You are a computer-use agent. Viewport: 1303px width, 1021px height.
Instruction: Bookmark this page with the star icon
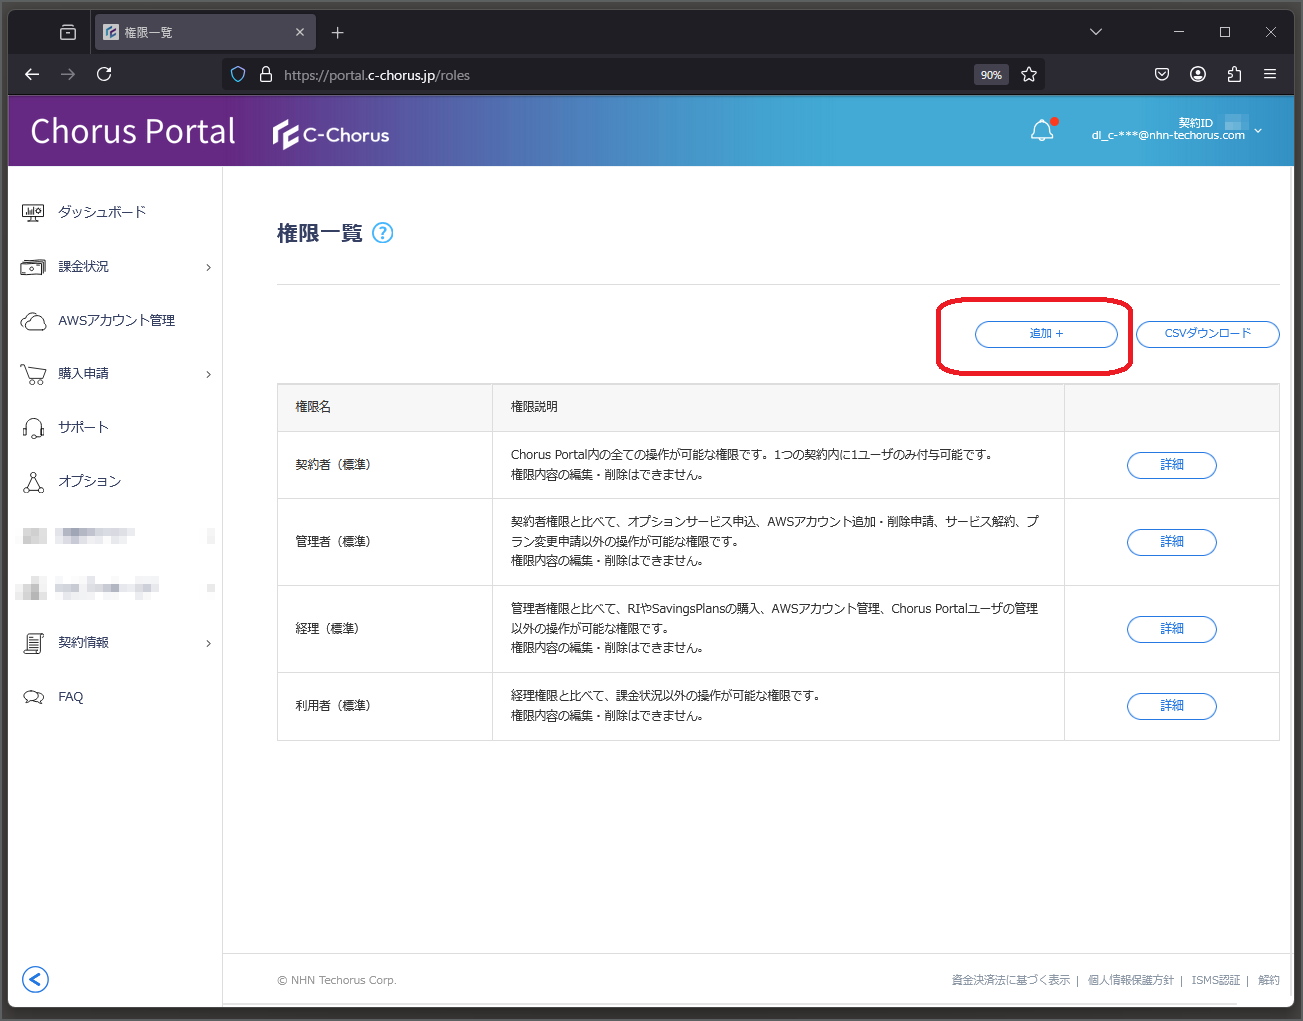tap(1029, 74)
